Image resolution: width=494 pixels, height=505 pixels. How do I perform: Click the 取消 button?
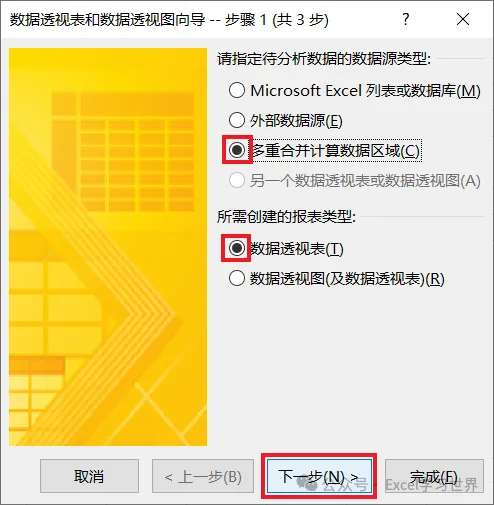point(89,476)
